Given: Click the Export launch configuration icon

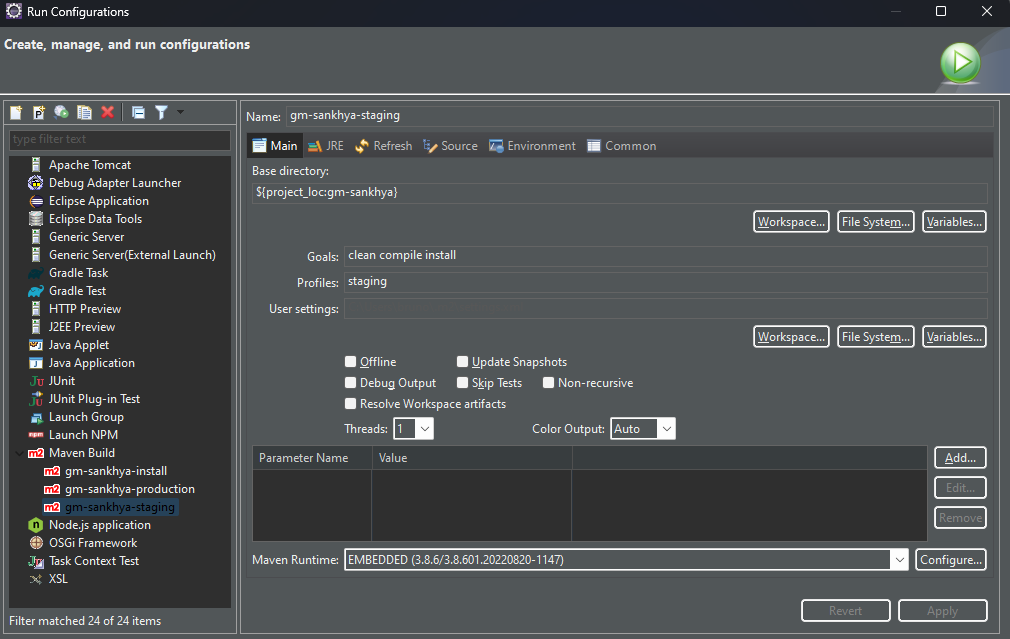Looking at the screenshot, I should 61,113.
